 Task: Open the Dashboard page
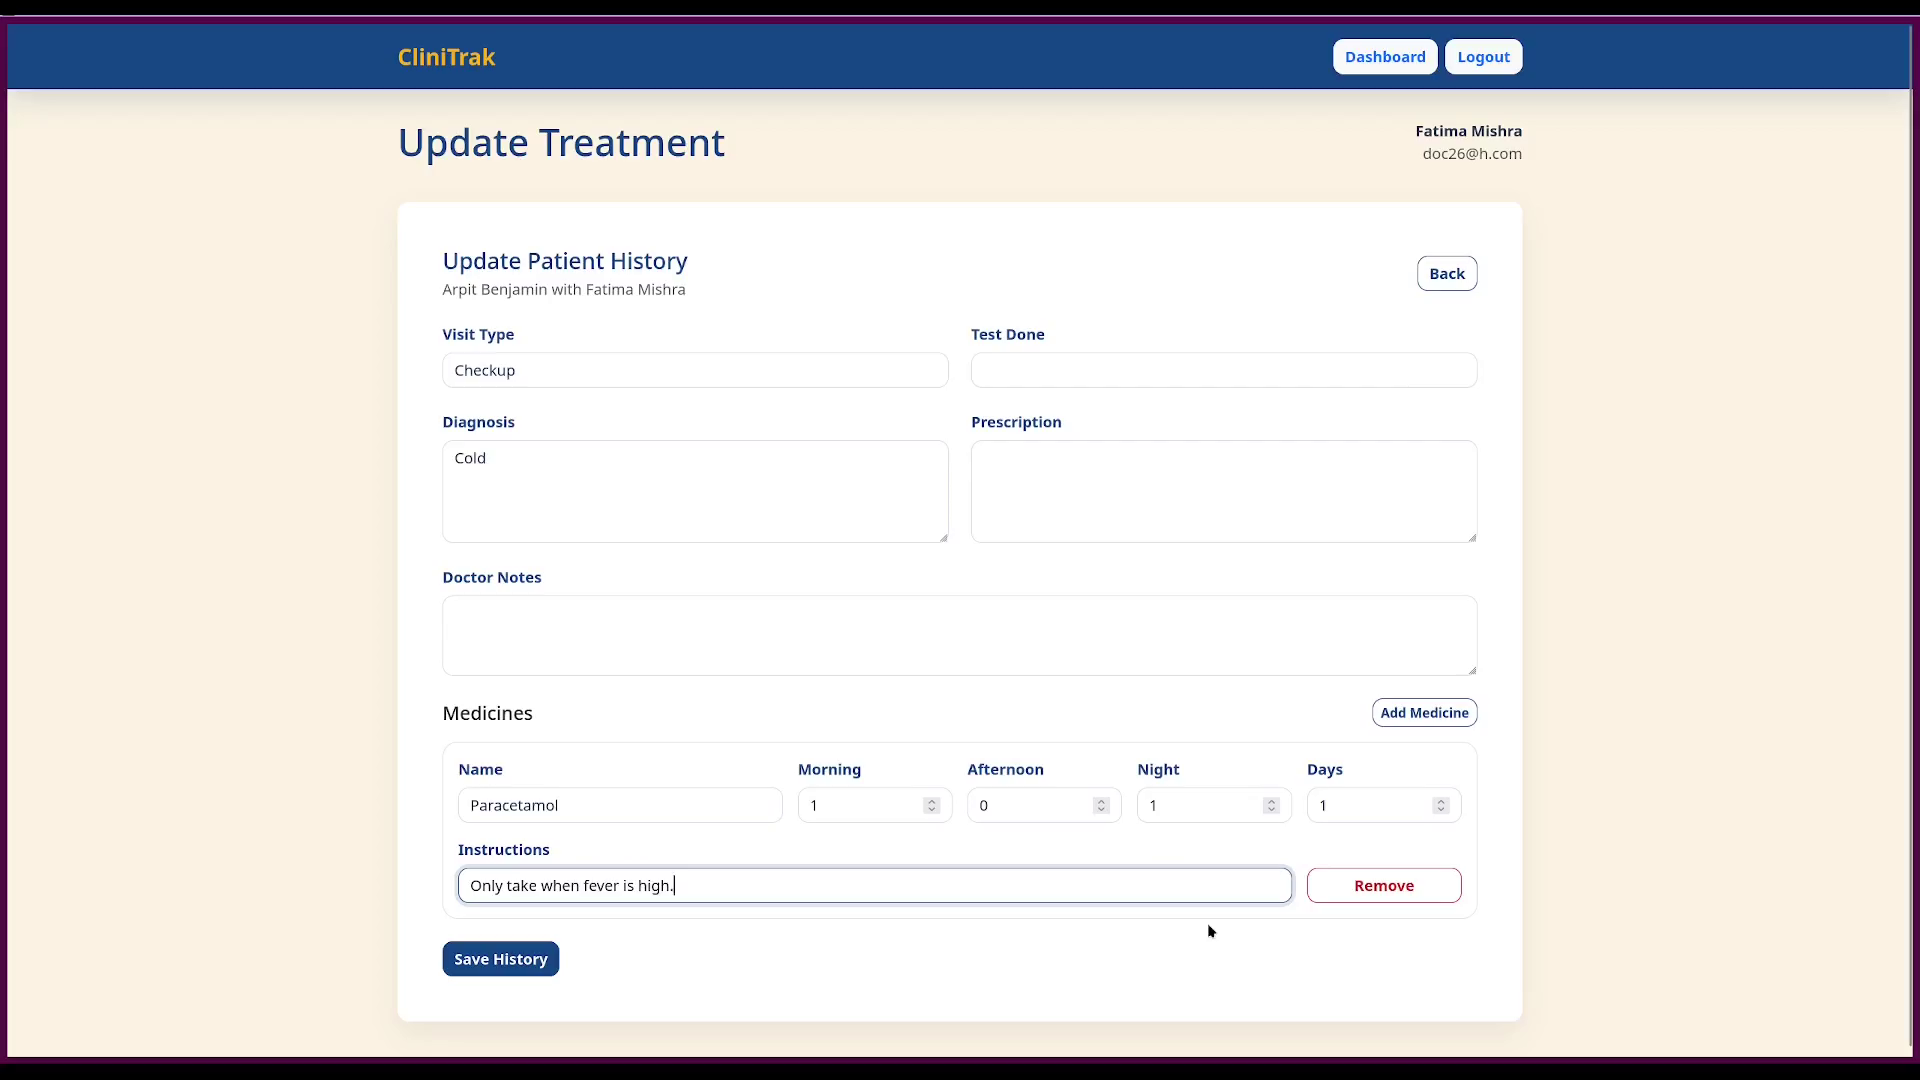(1385, 57)
